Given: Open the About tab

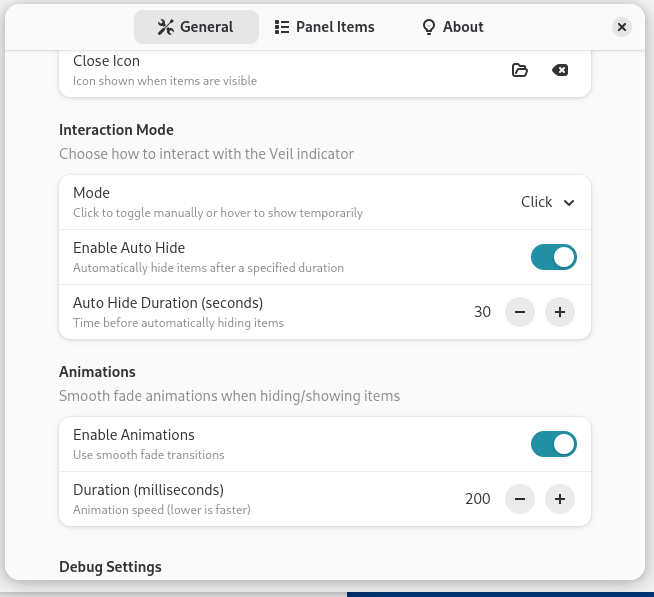Looking at the screenshot, I should (x=452, y=27).
